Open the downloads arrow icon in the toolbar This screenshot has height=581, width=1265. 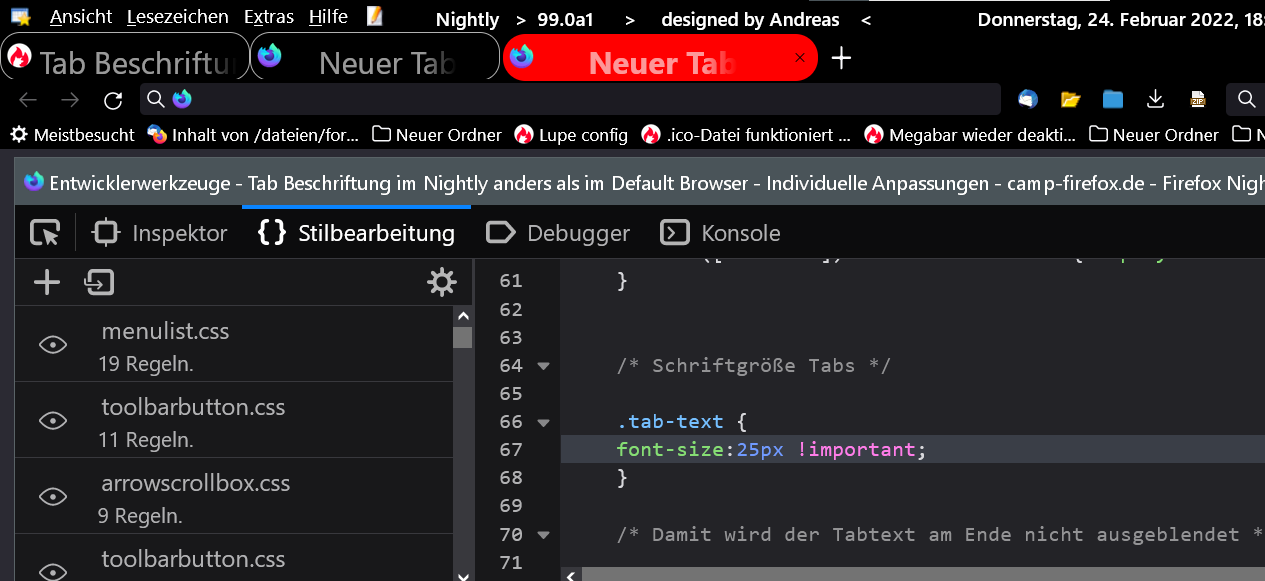1155,99
